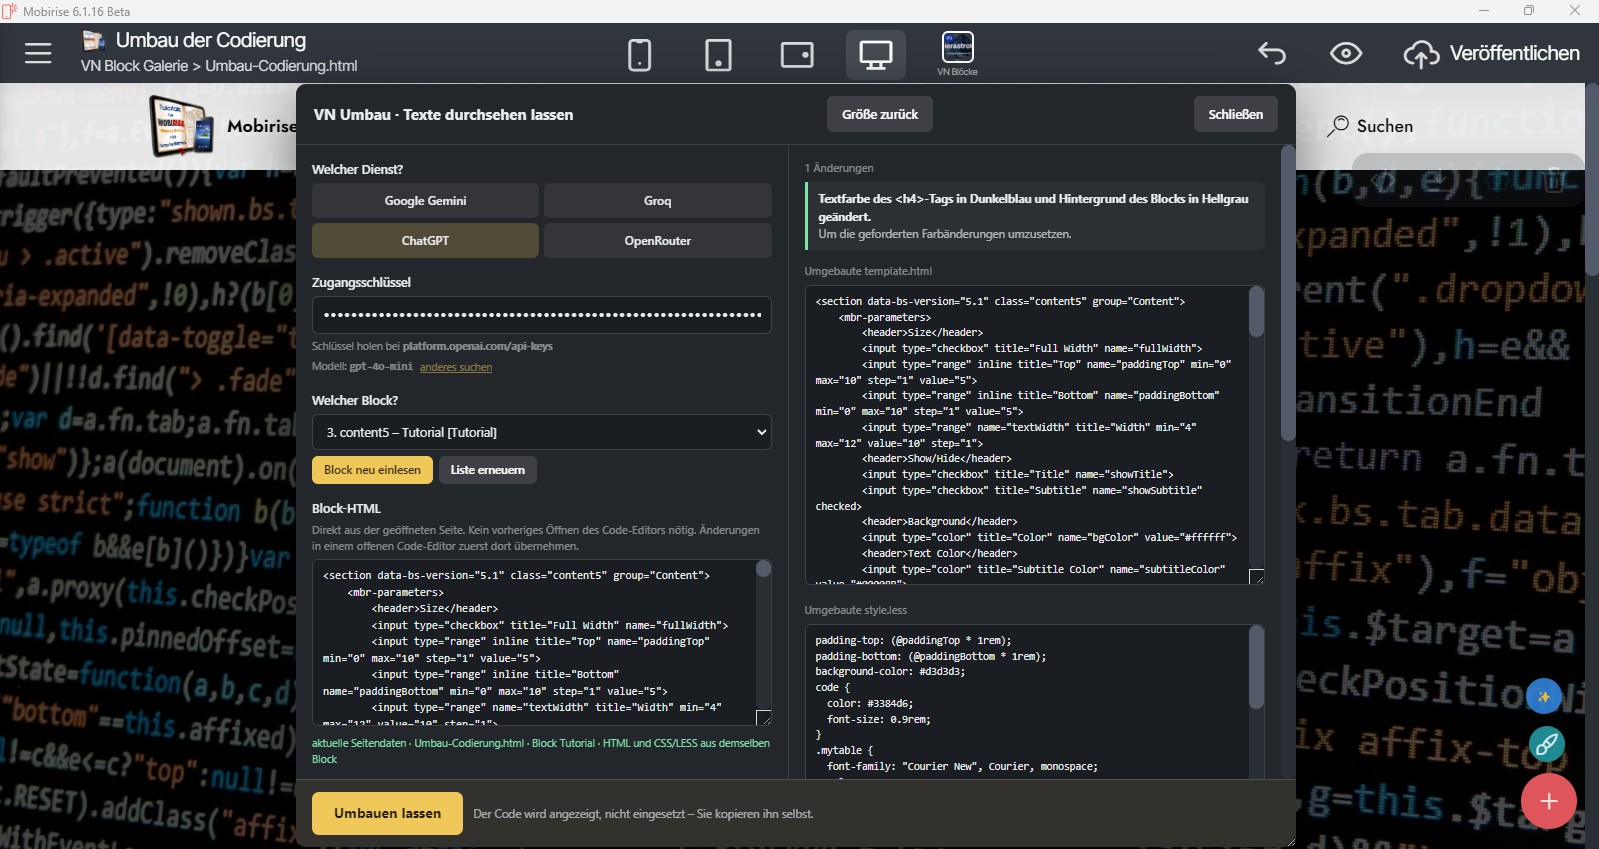The width and height of the screenshot is (1599, 849).
Task: Click the 'anderes suchen' model link
Action: point(456,367)
